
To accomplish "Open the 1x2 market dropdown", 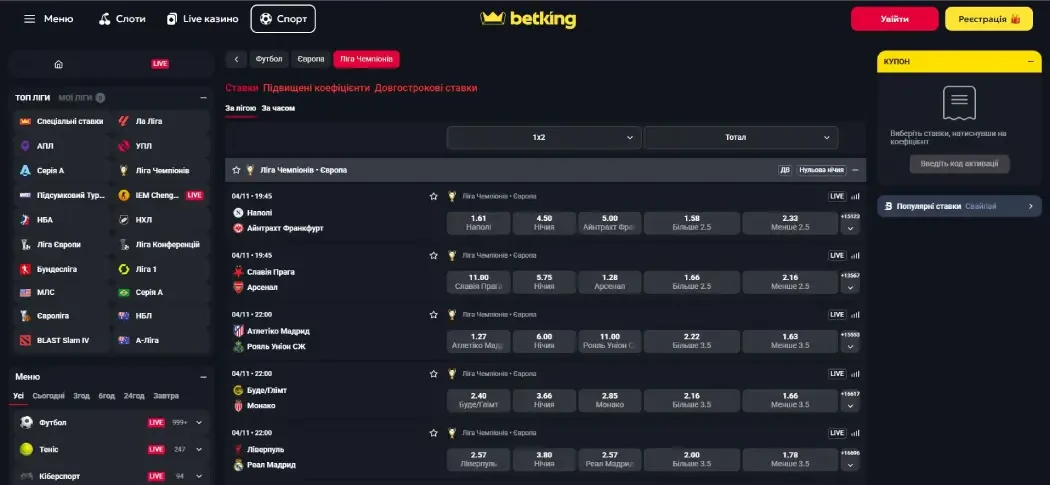I will pos(543,137).
